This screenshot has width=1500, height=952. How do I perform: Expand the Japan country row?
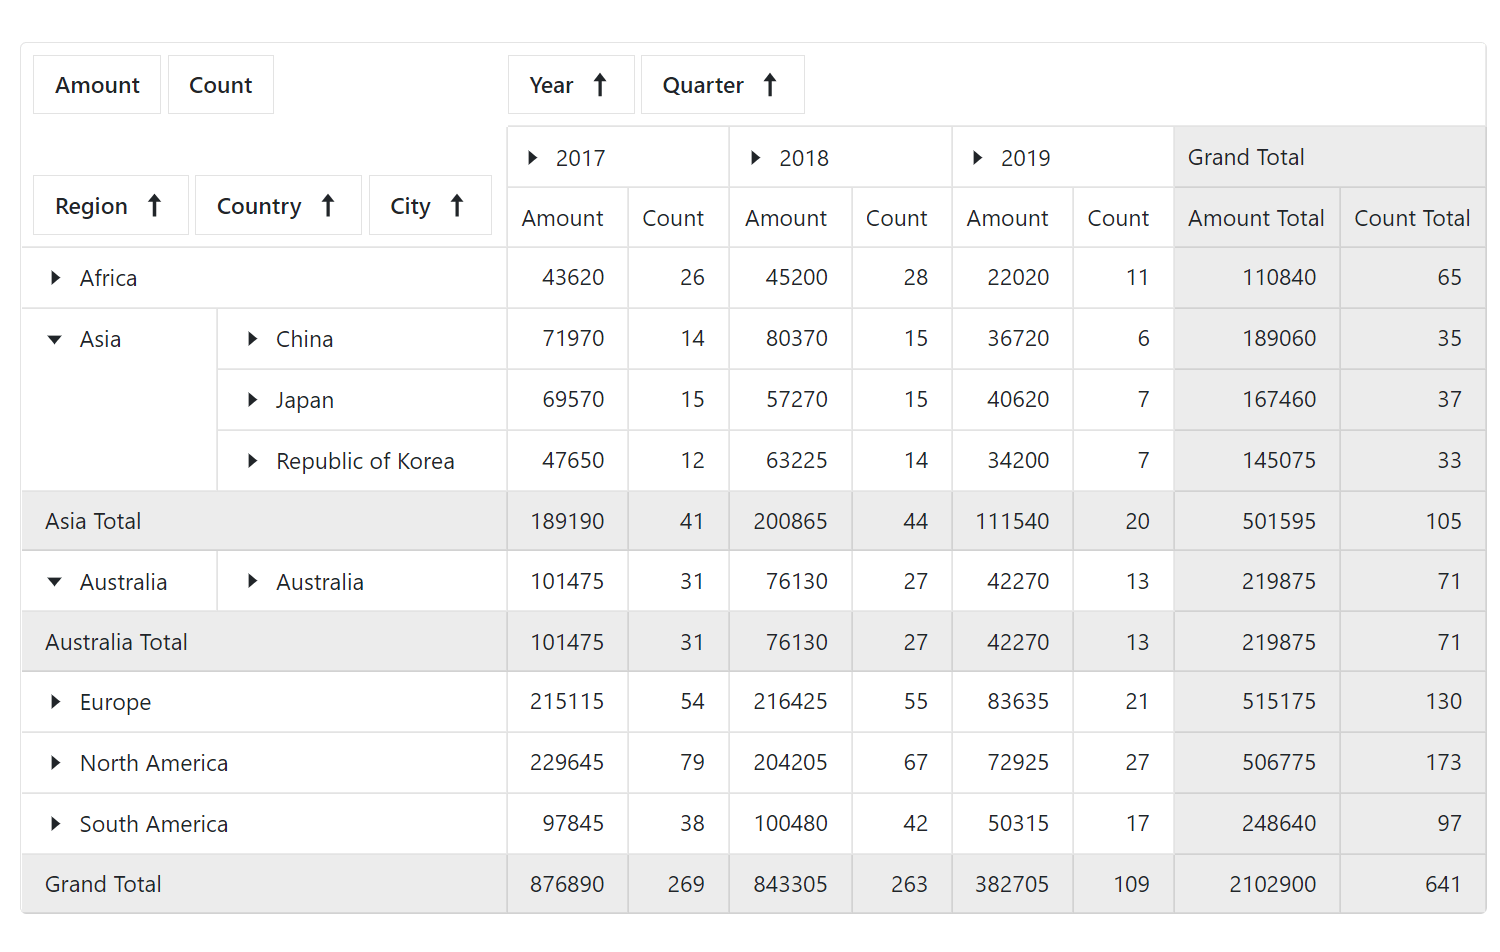[x=253, y=400]
